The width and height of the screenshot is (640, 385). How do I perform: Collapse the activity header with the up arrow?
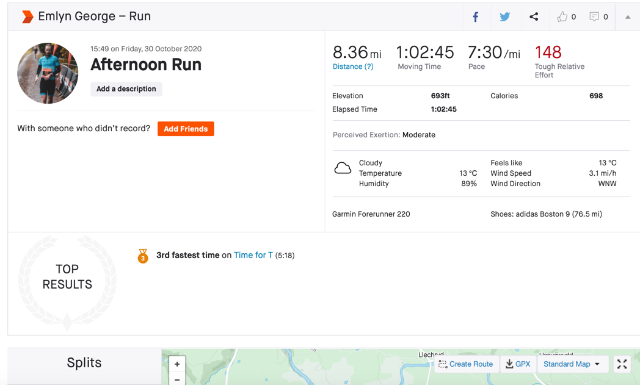point(628,17)
